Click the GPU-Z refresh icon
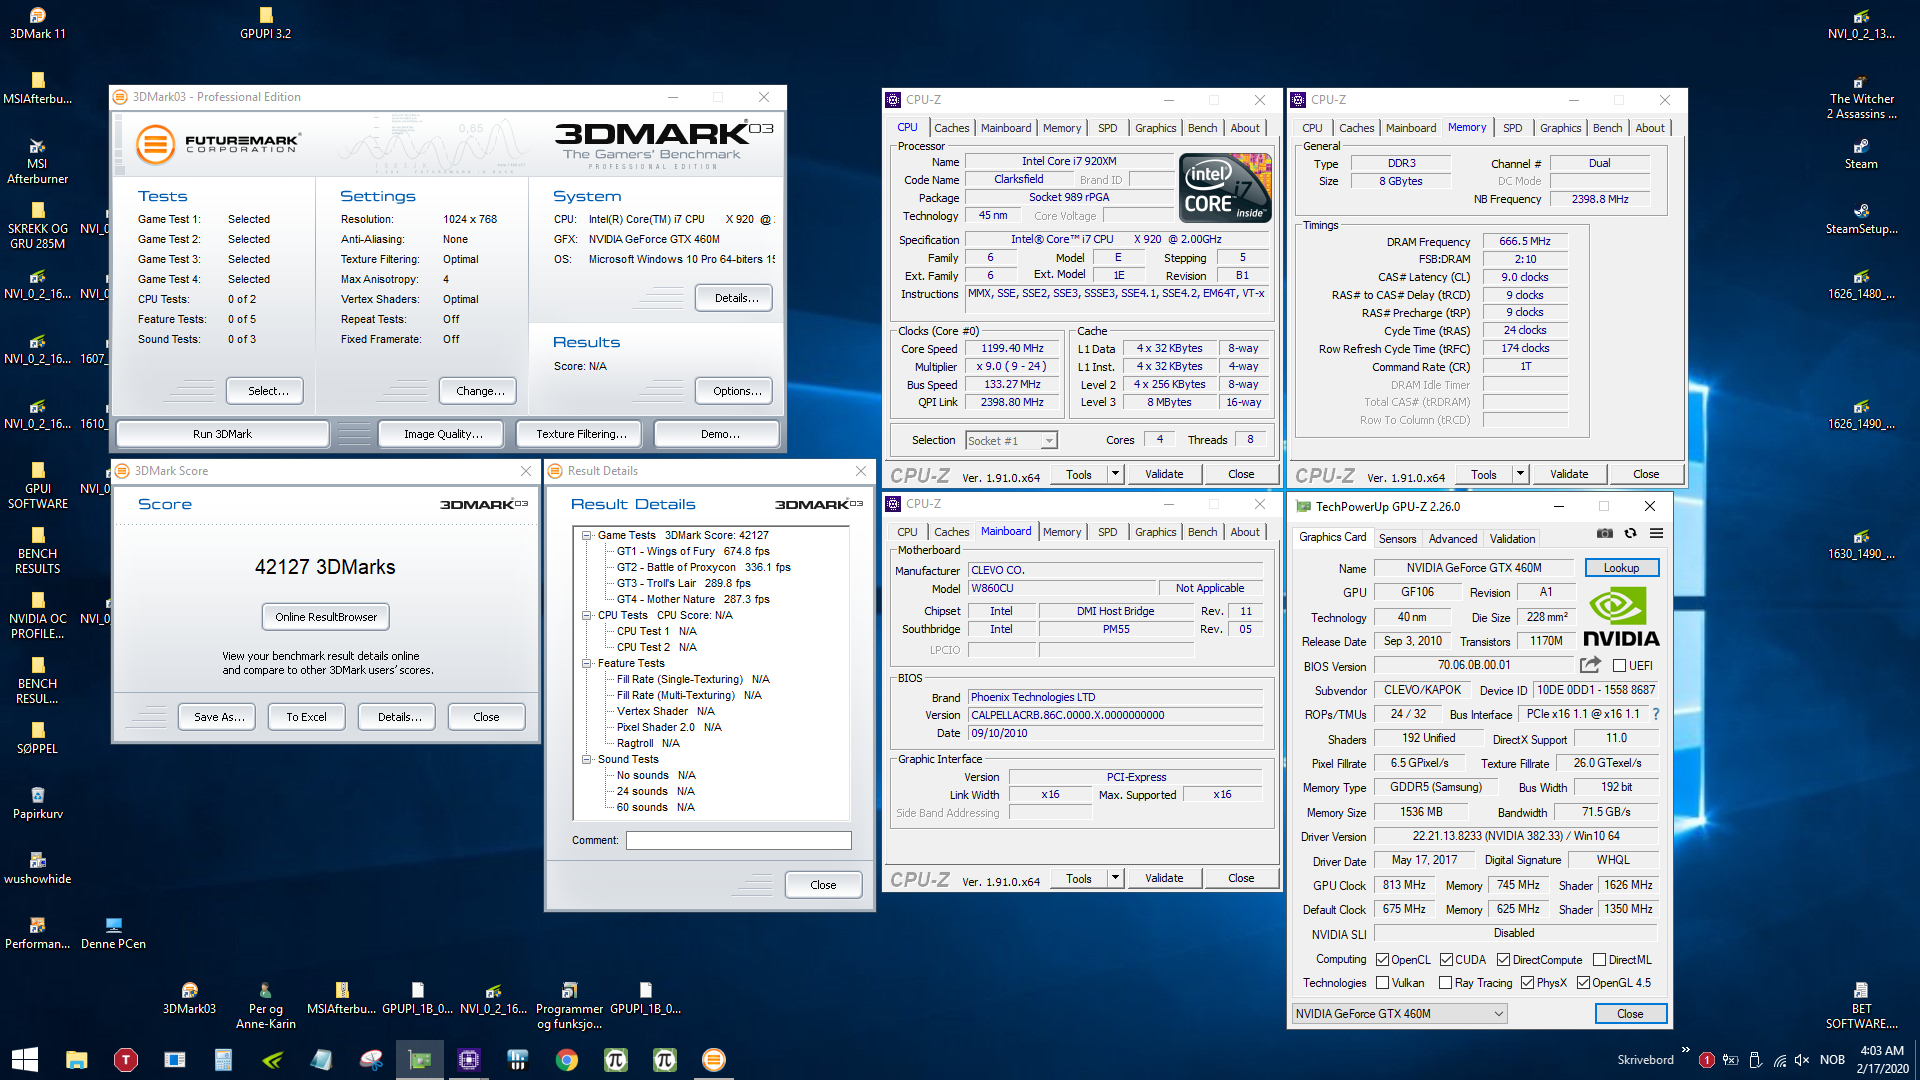Screen dimensions: 1920x1080 (1630, 533)
